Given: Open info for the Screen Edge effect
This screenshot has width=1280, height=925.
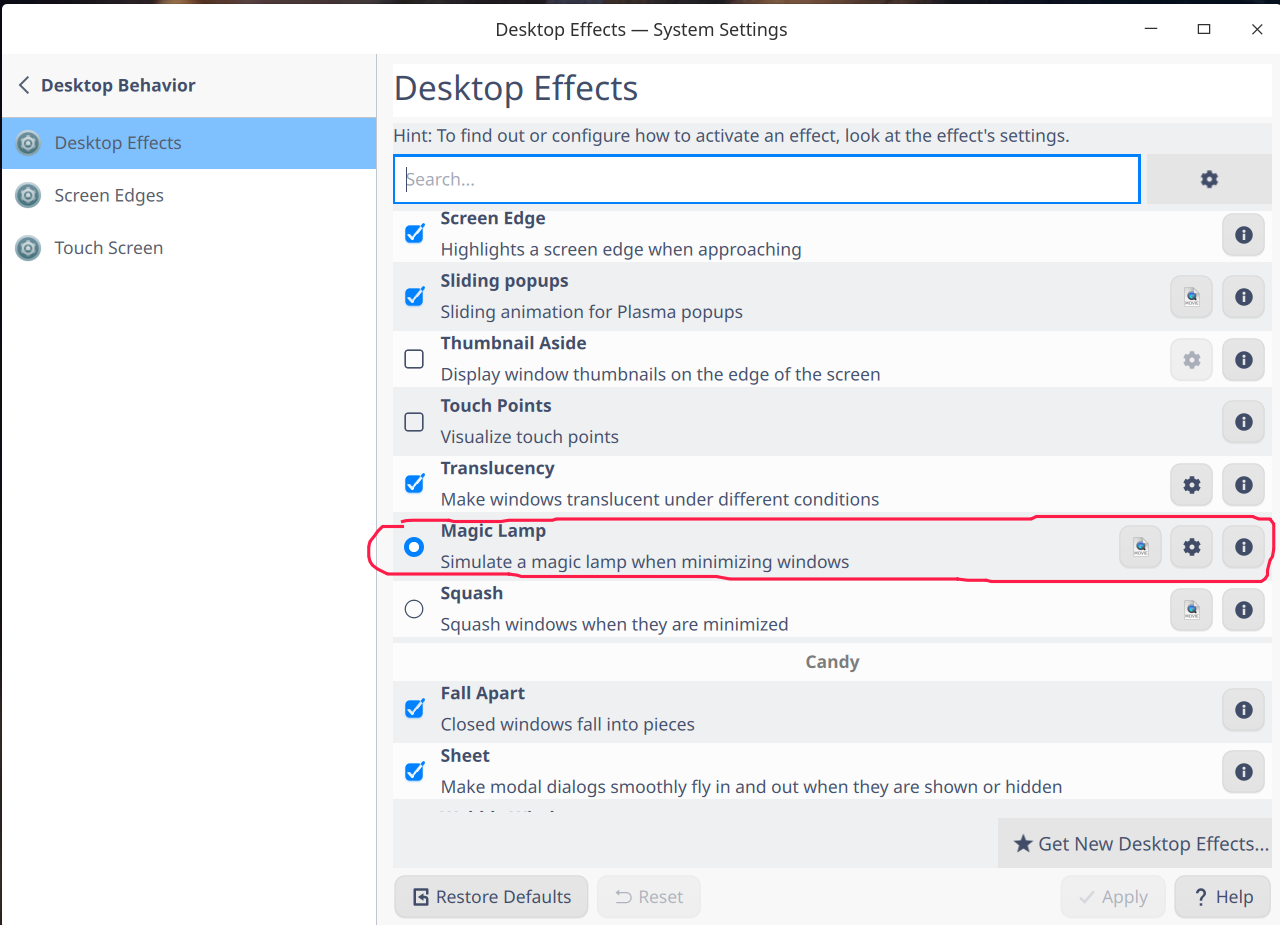Looking at the screenshot, I should pyautogui.click(x=1243, y=235).
